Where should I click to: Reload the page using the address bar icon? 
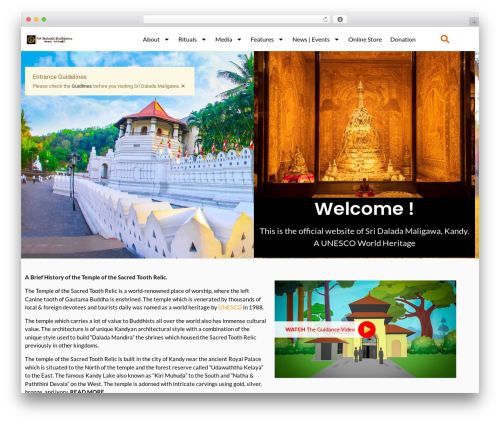(x=325, y=20)
